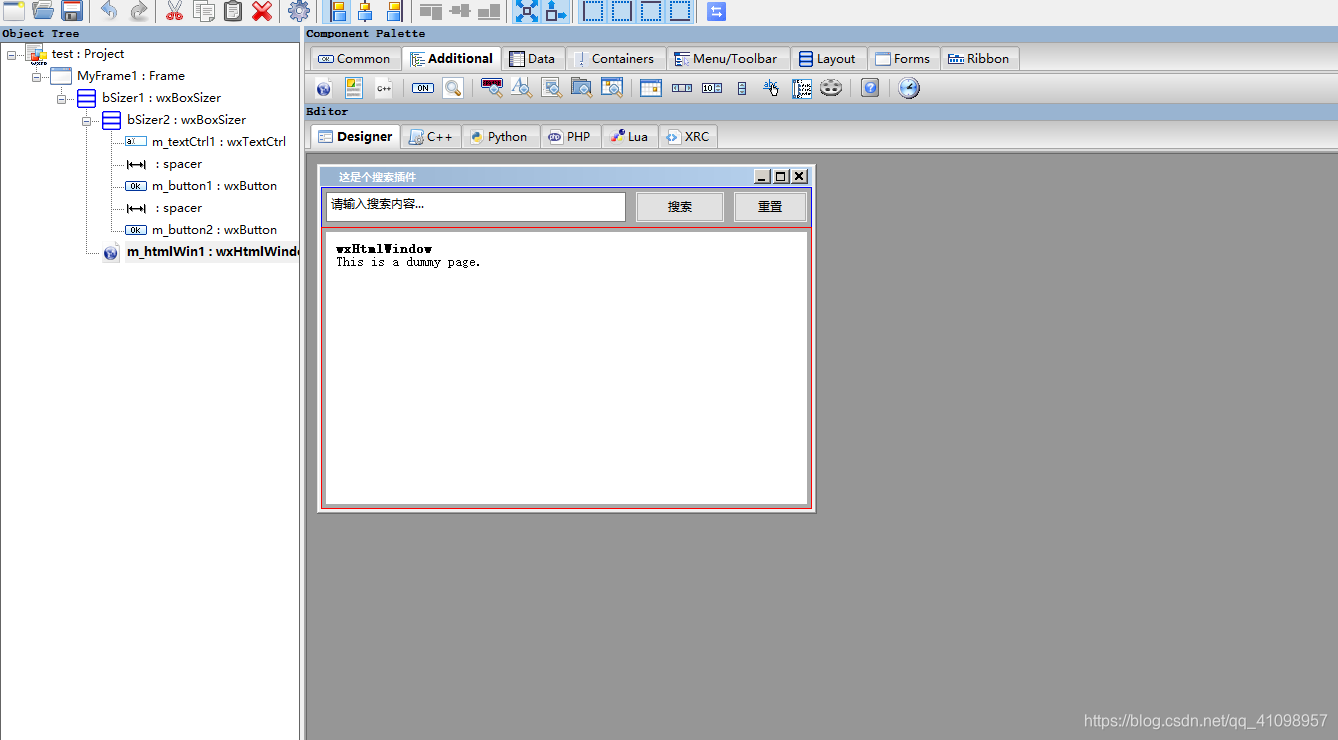
Task: Collapse the MyFrame1 Frame node
Action: (x=35, y=75)
